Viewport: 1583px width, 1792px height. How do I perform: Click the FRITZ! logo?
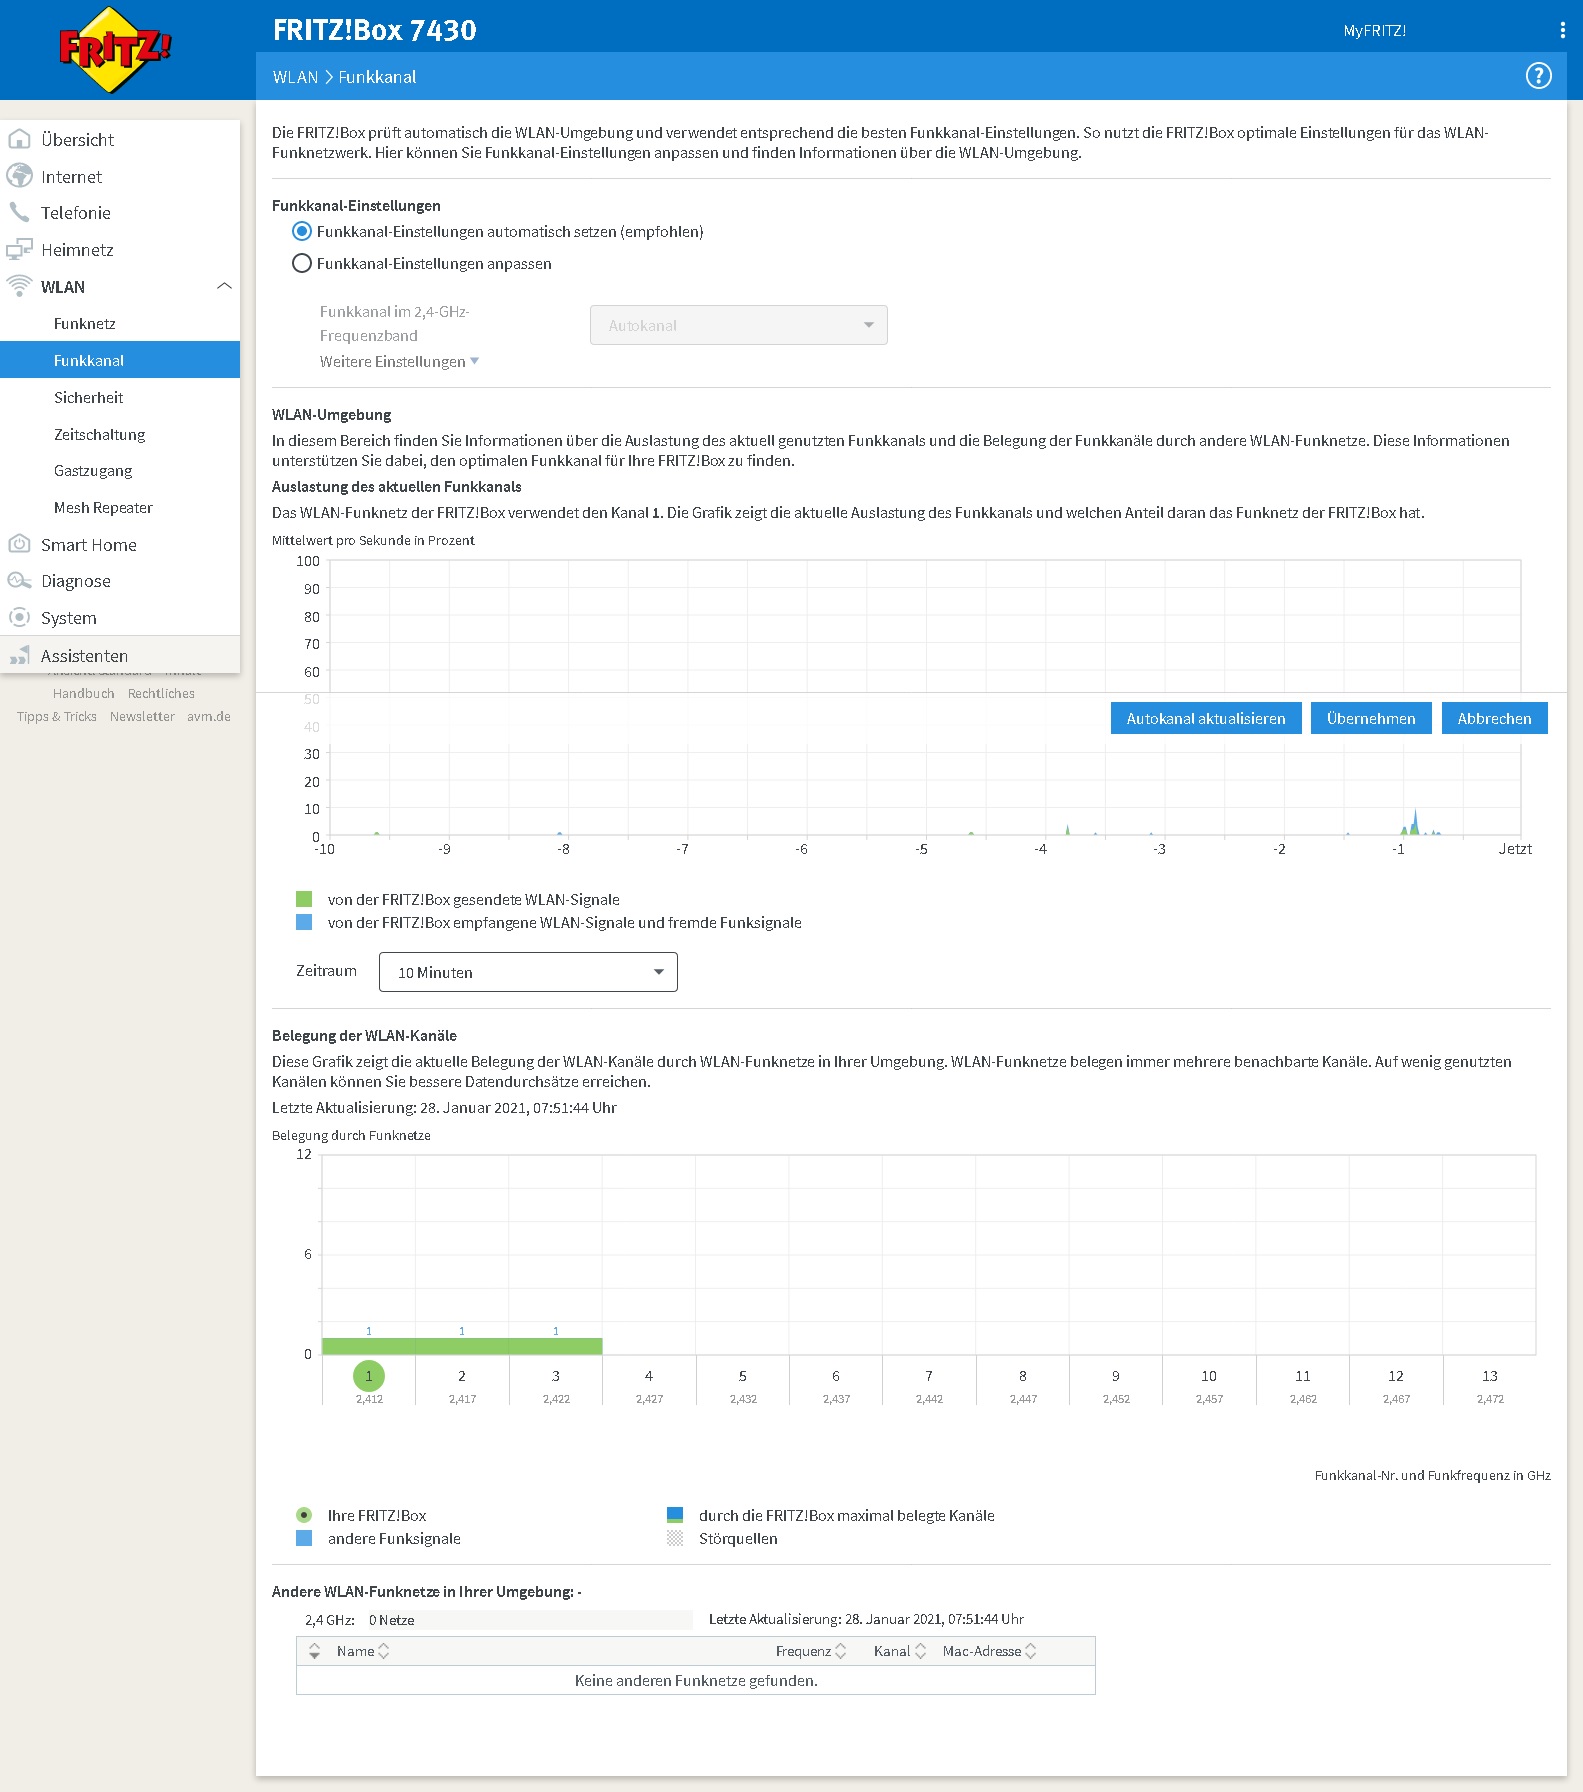[x=115, y=50]
